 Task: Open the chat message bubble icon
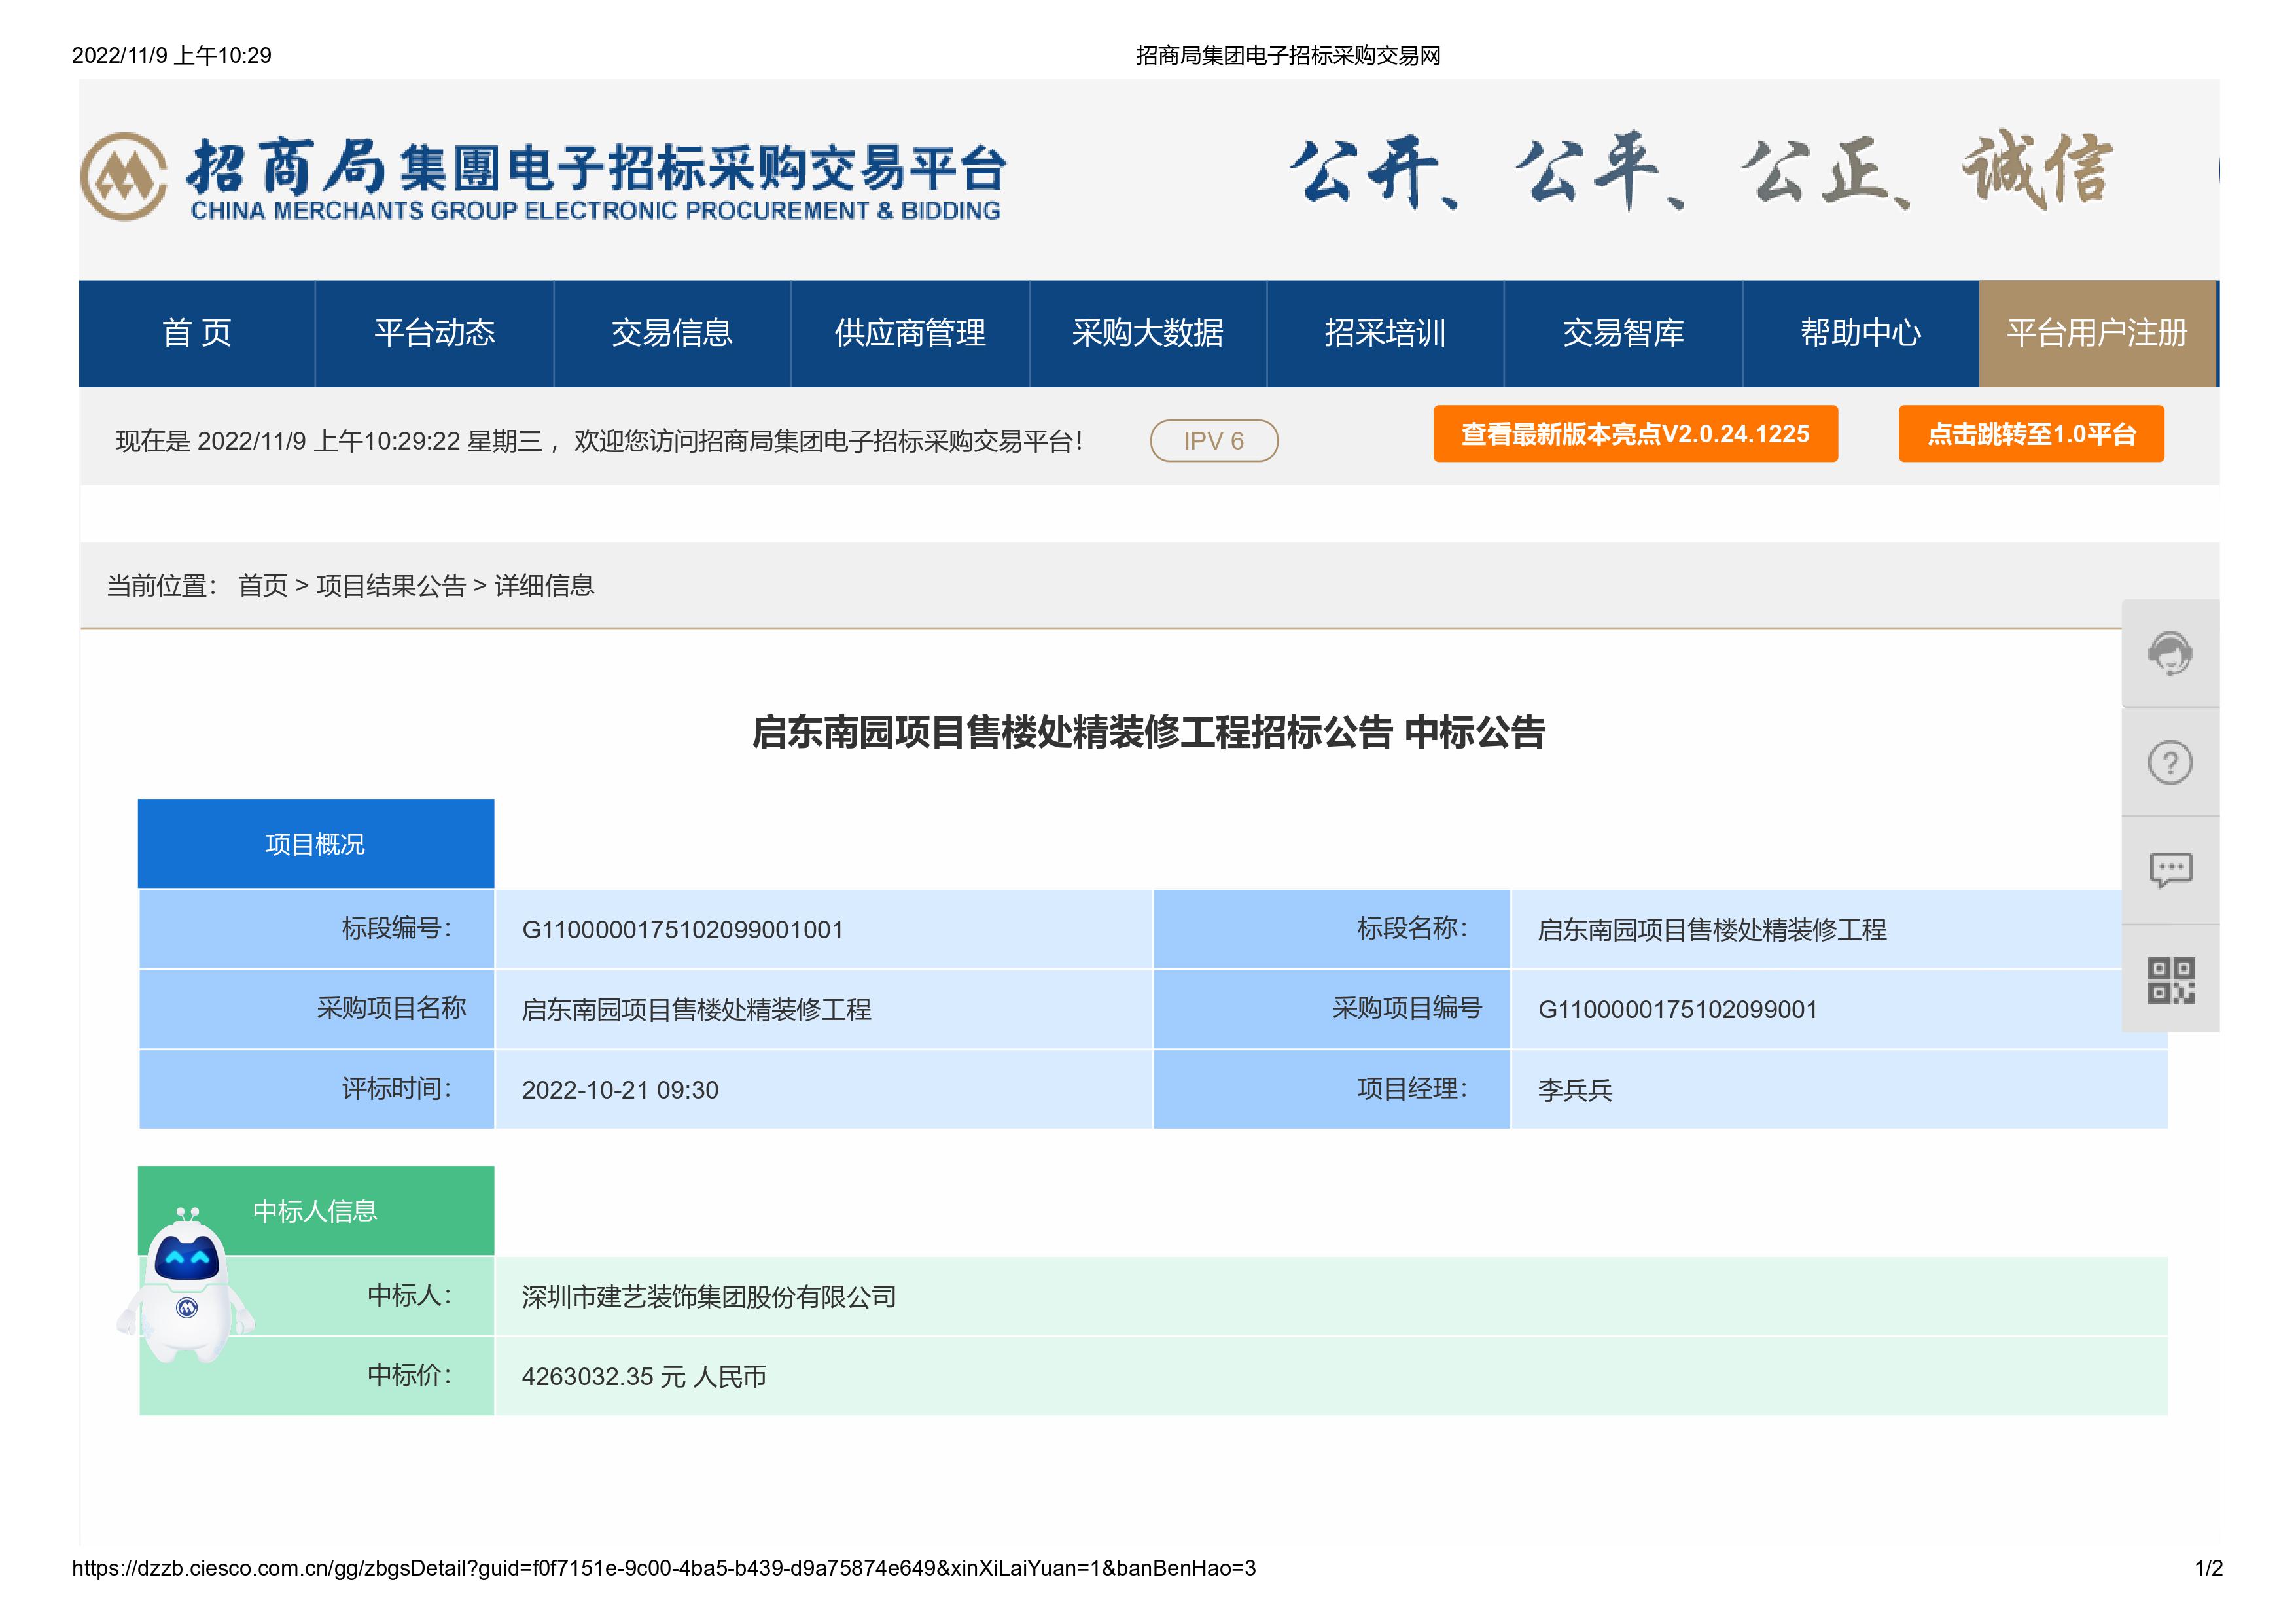point(2170,870)
